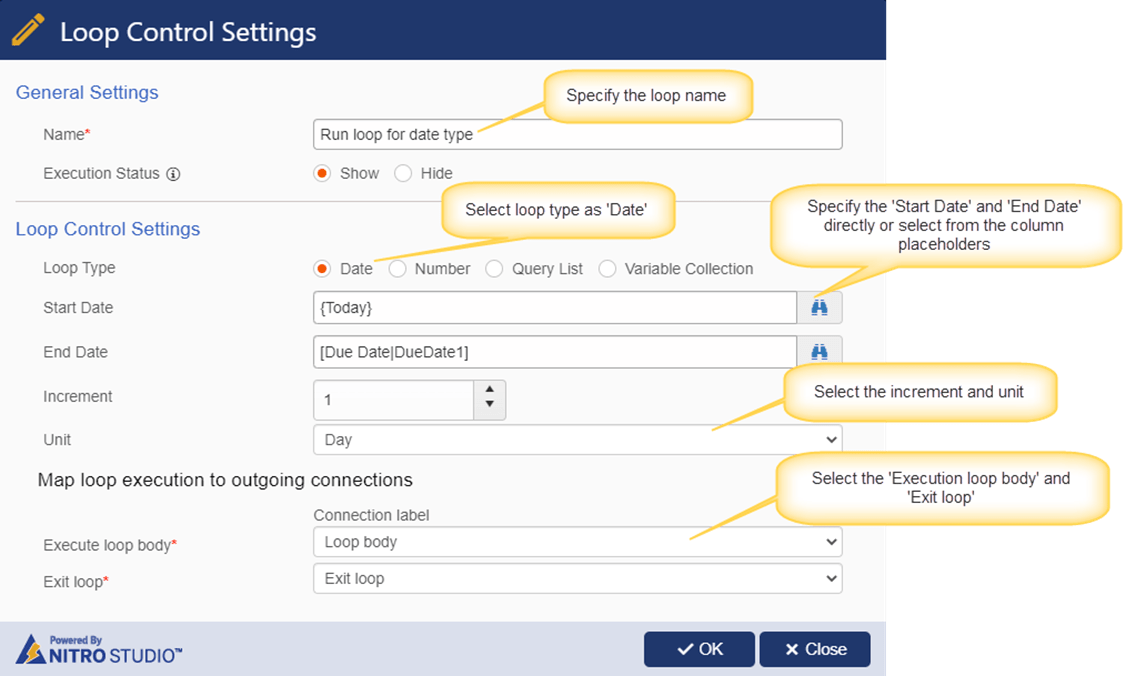Select Variable Collection loop type
This screenshot has height=676, width=1136.
point(608,268)
